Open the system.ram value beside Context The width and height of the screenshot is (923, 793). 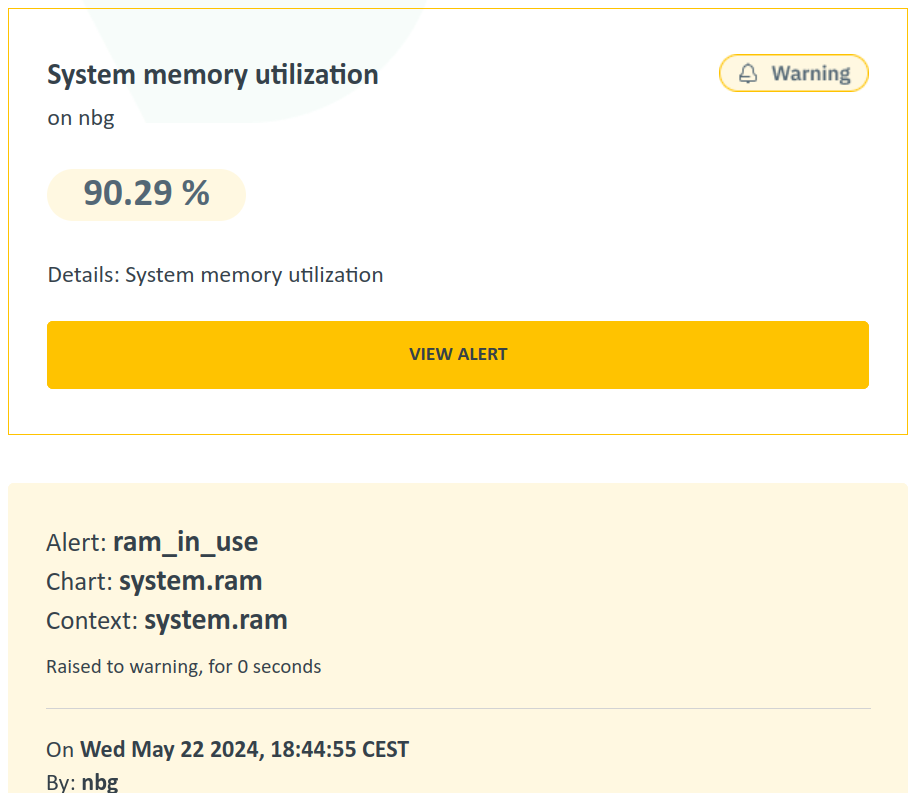[215, 620]
